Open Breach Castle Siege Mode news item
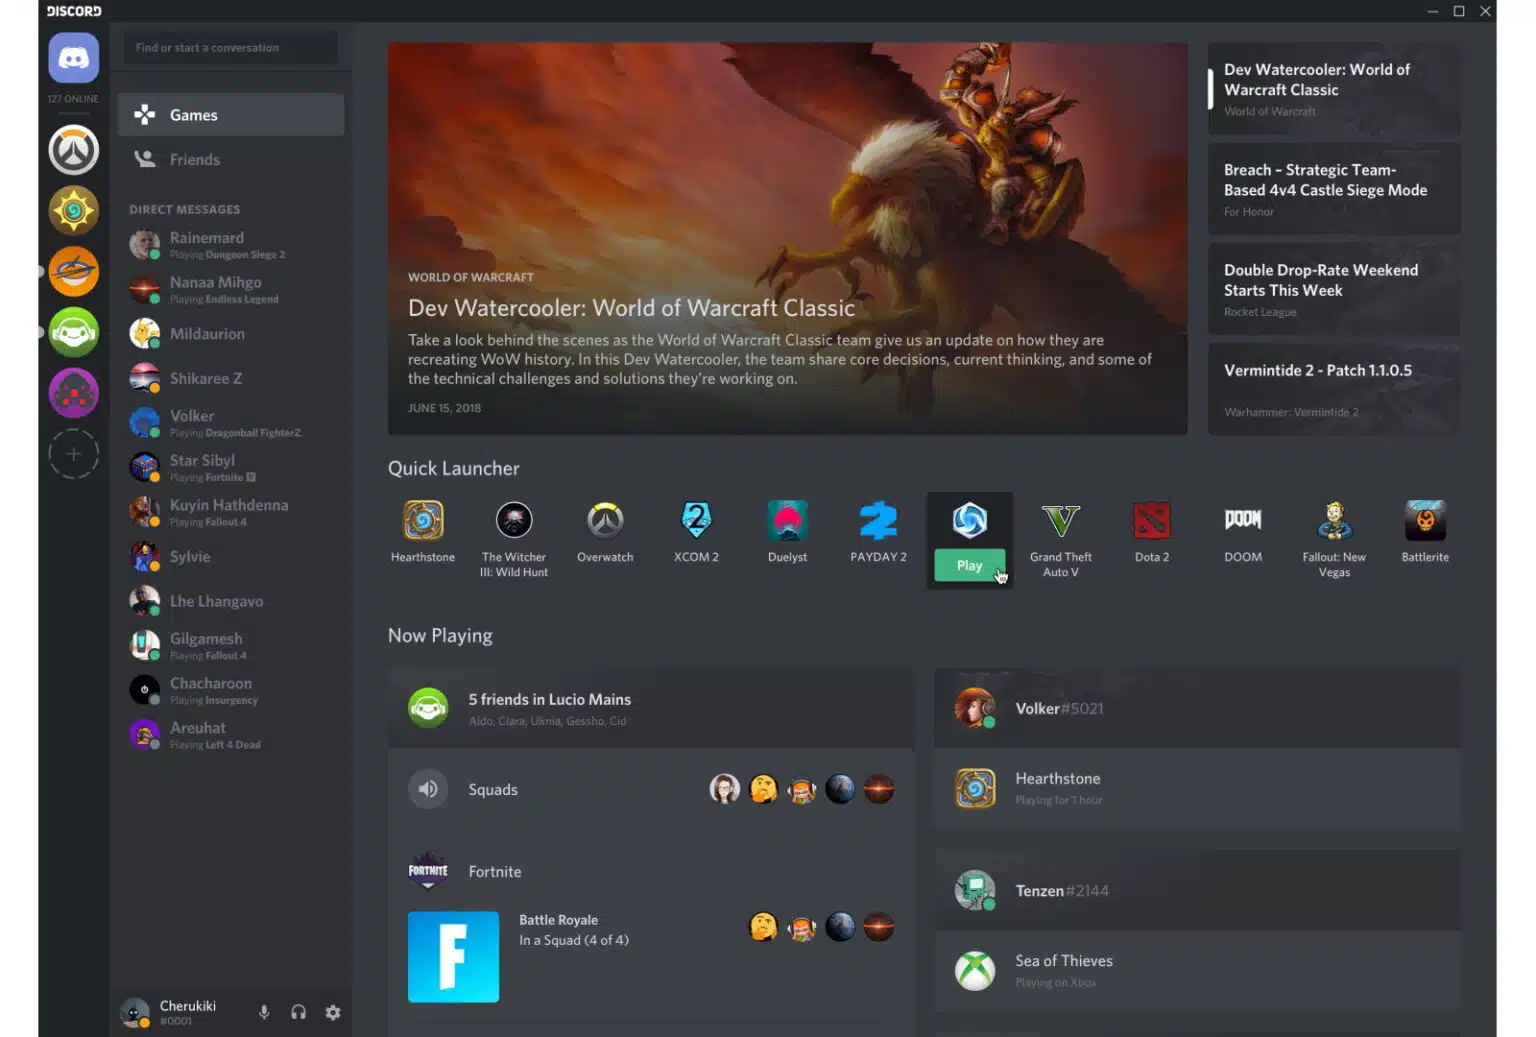The height and width of the screenshot is (1037, 1536). tap(1333, 189)
